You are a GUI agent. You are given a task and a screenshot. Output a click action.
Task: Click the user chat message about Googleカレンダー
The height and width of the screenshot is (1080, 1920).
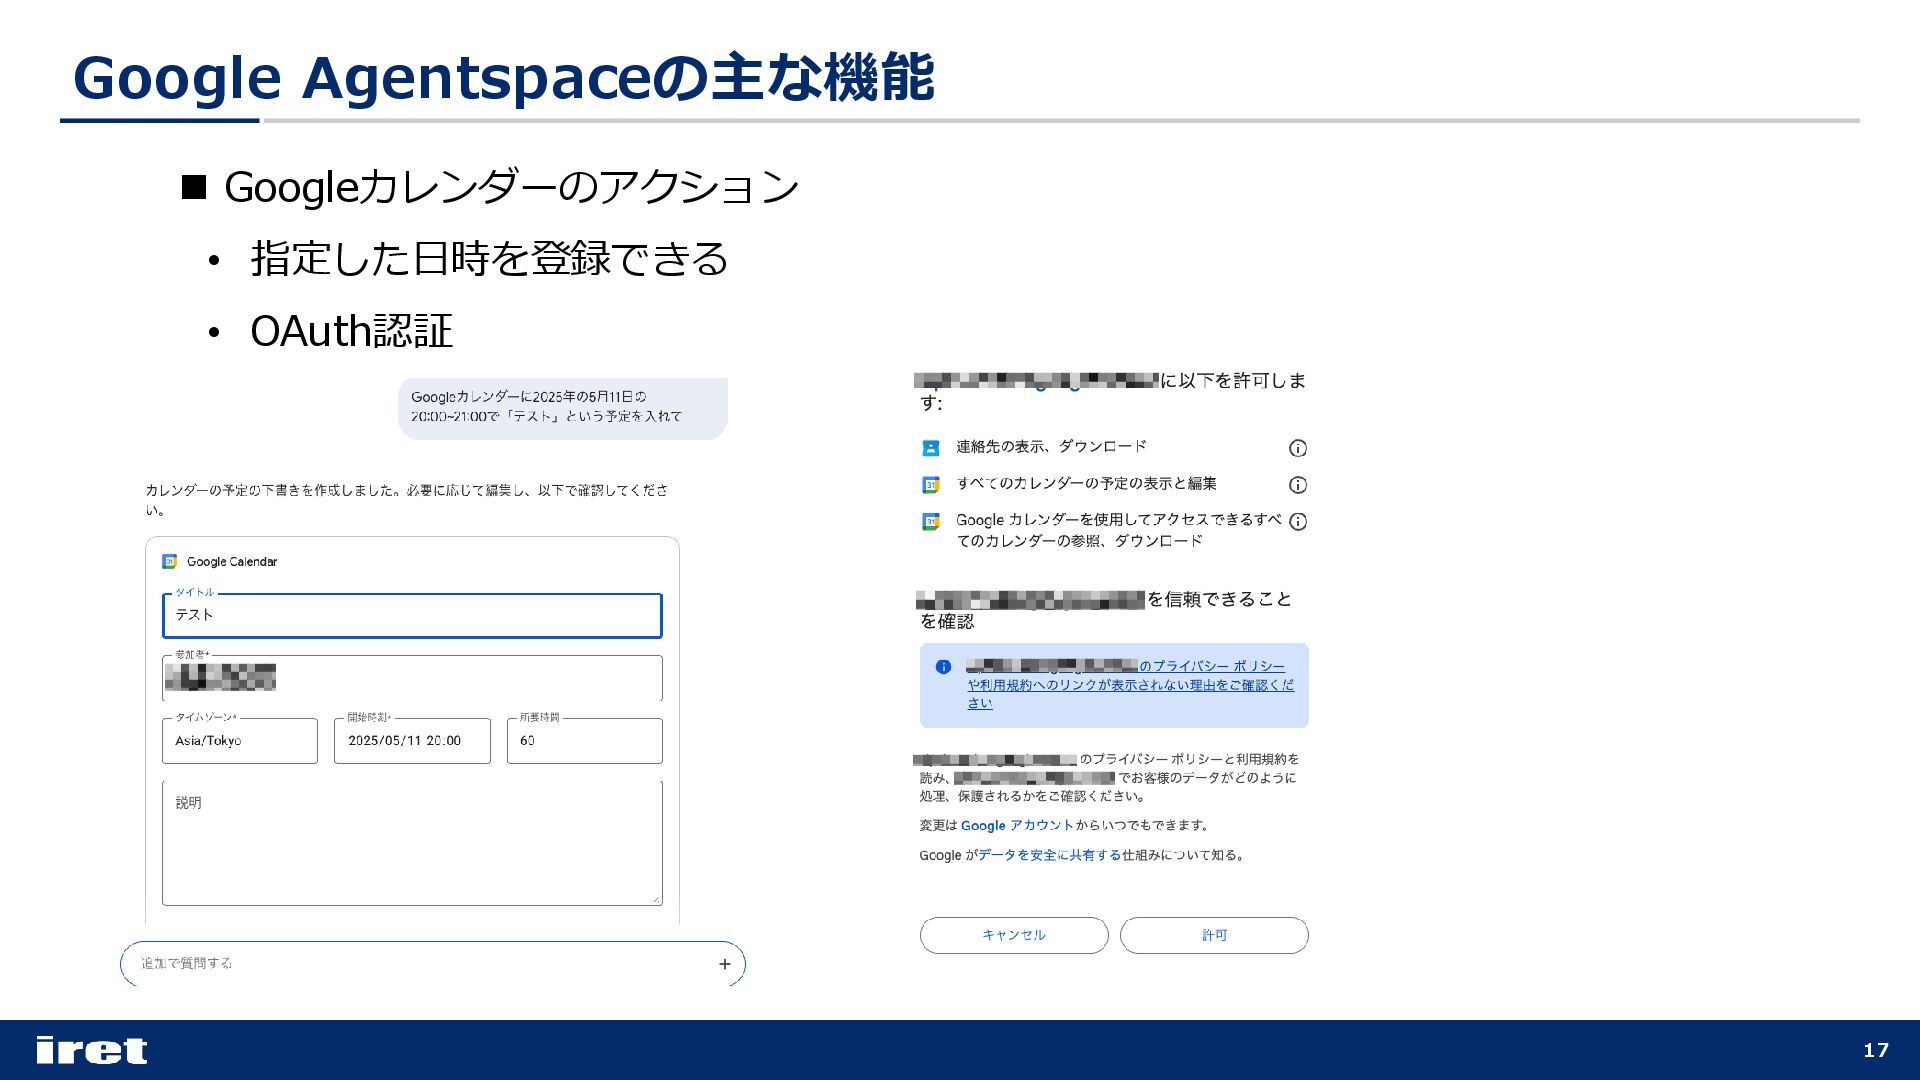pos(563,408)
